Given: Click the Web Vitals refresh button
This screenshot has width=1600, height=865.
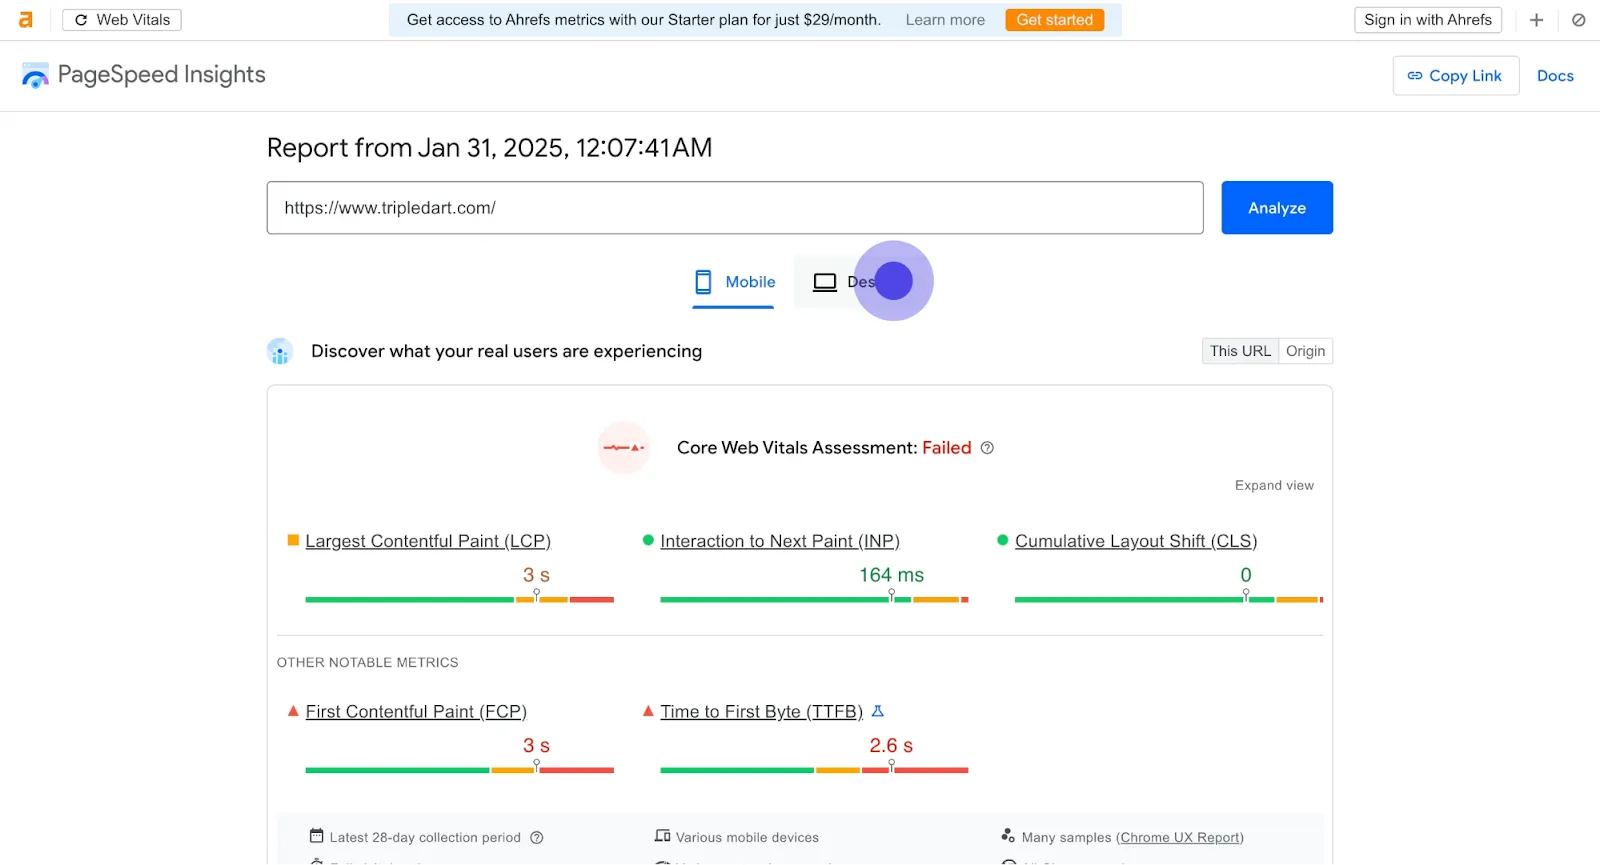Looking at the screenshot, I should (122, 20).
